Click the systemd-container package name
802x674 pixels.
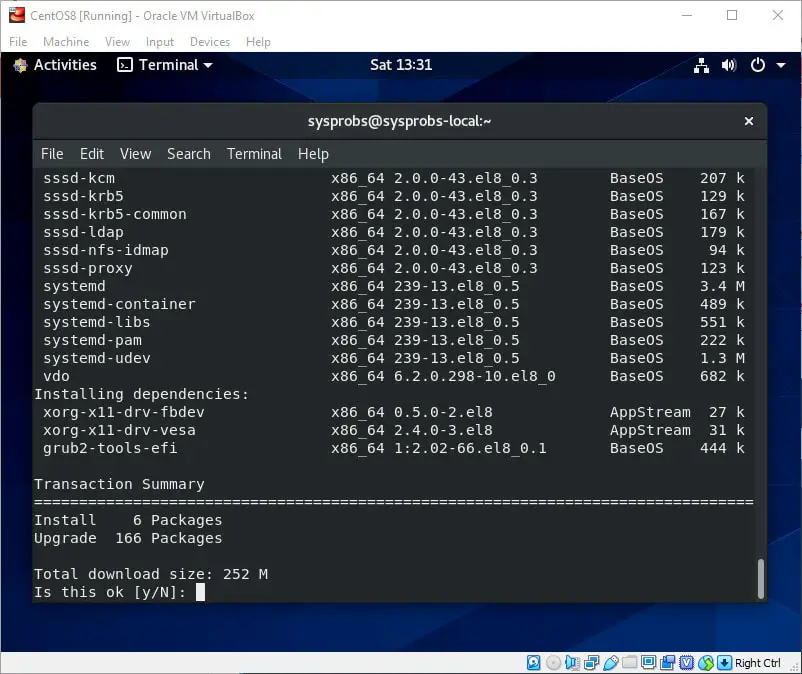click(x=119, y=304)
